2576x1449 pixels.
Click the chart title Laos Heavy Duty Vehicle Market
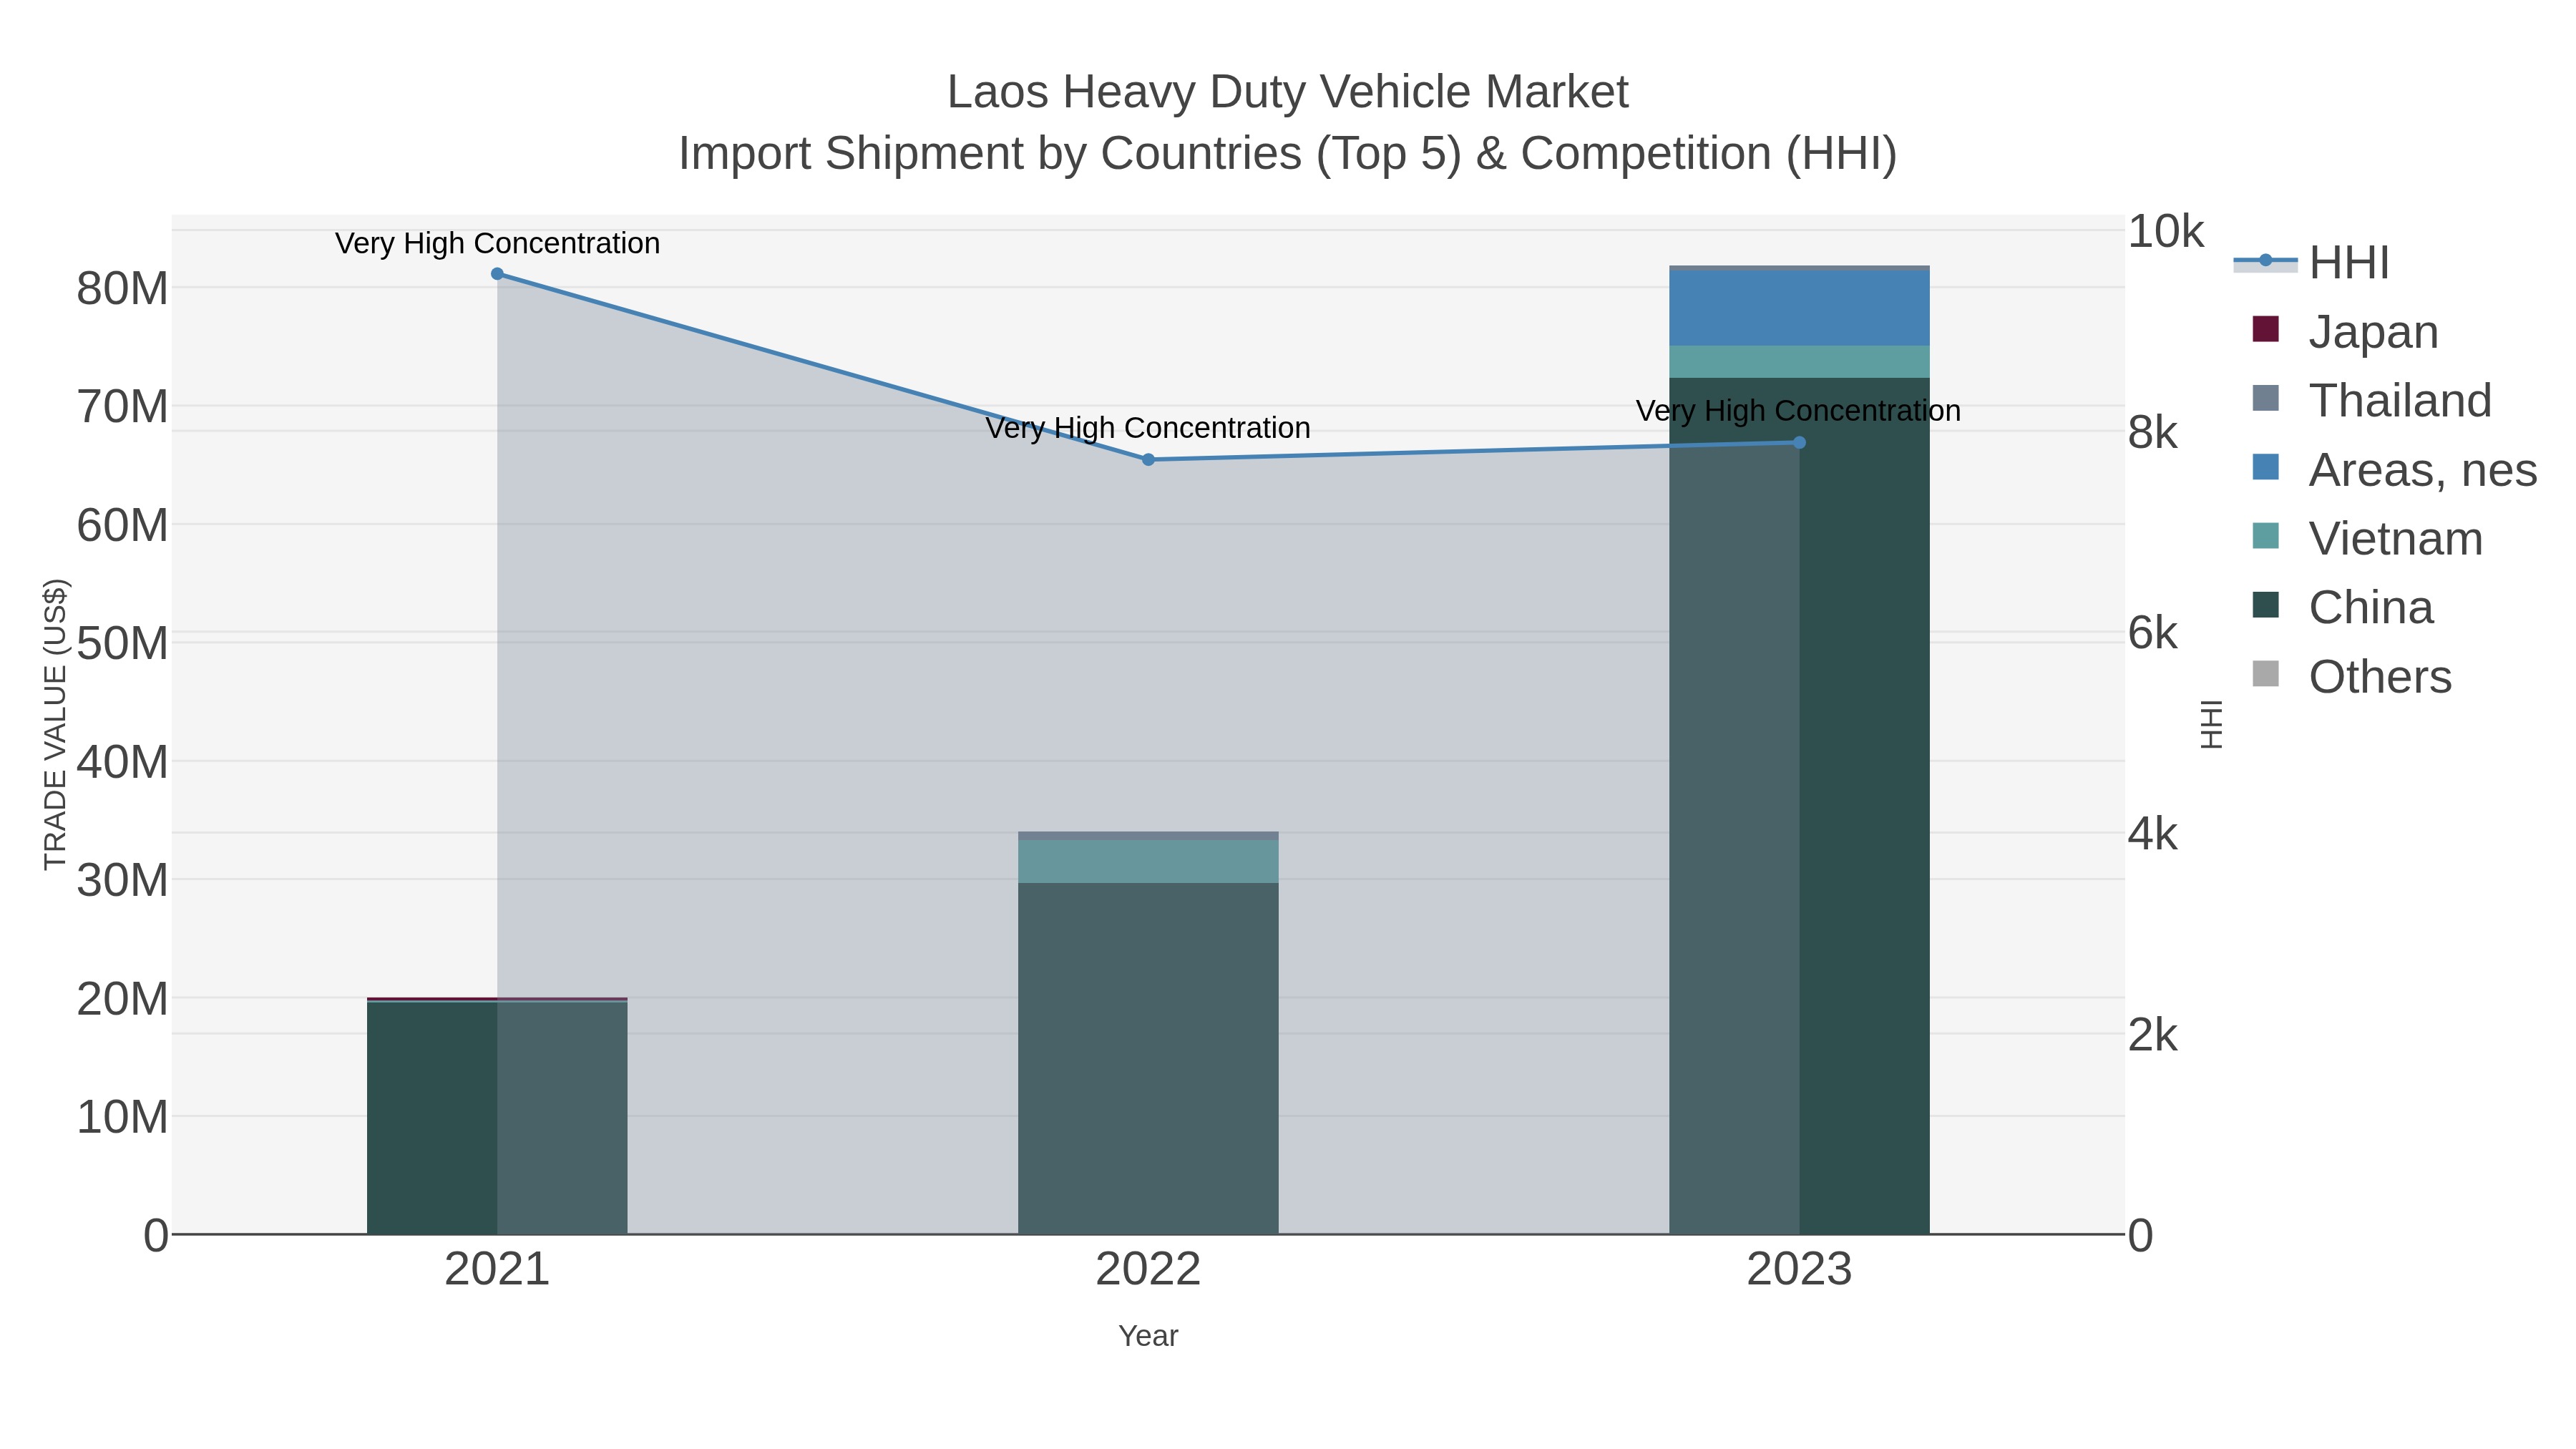[1288, 92]
